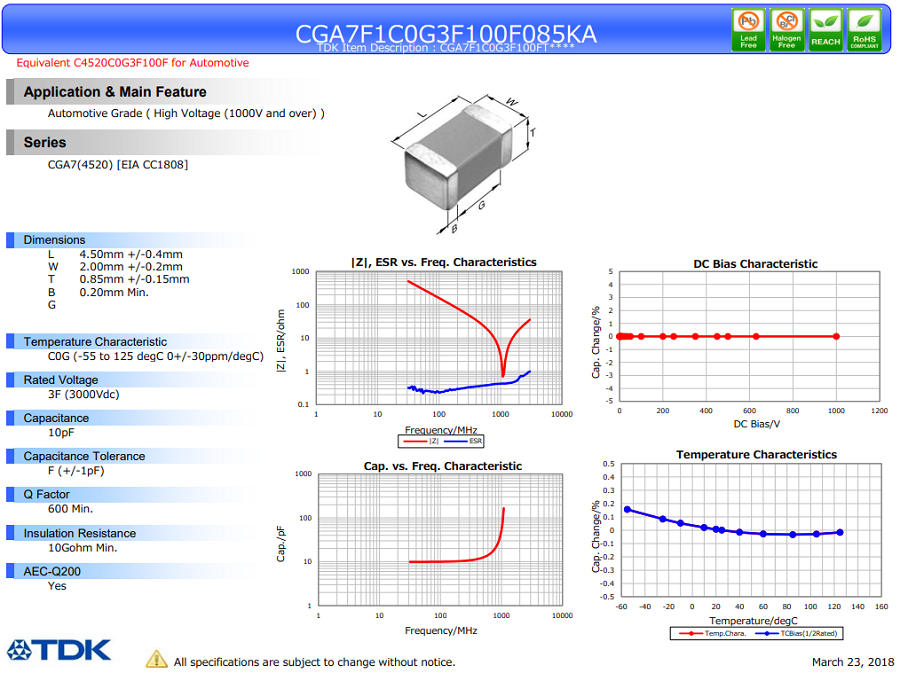Select the Temperature Characteristic section heading
The image size is (900, 673).
[95, 342]
